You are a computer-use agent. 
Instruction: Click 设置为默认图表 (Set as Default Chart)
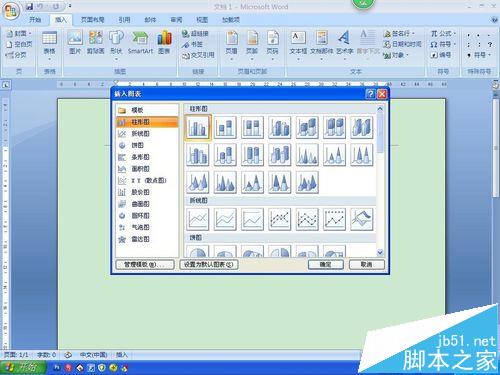click(x=209, y=265)
